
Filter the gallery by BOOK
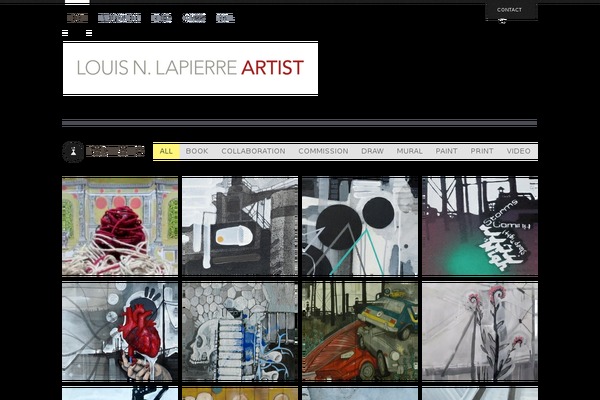(197, 151)
